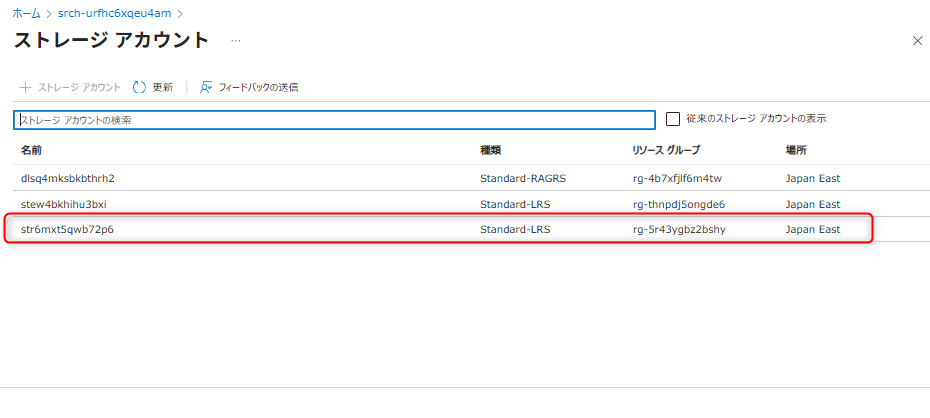Viewport: 930px width, 418px height.
Task: Select storage account str6mxt5qwb72p6
Action: 67,229
